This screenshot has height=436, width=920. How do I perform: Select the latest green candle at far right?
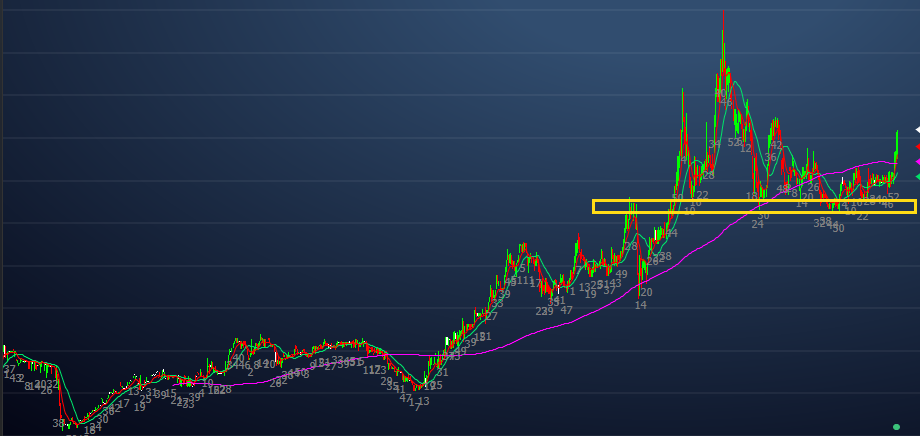click(x=897, y=145)
